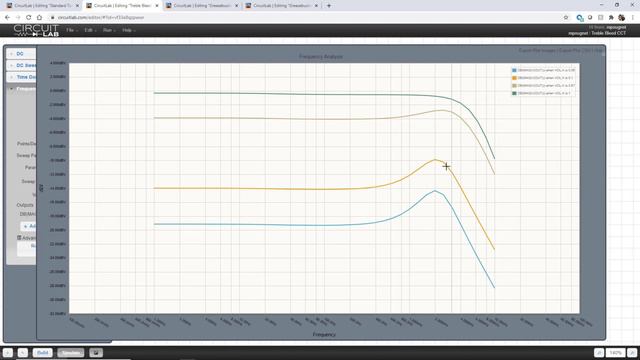640x360 pixels.
Task: Click the user name link in header
Action: tap(616, 27)
